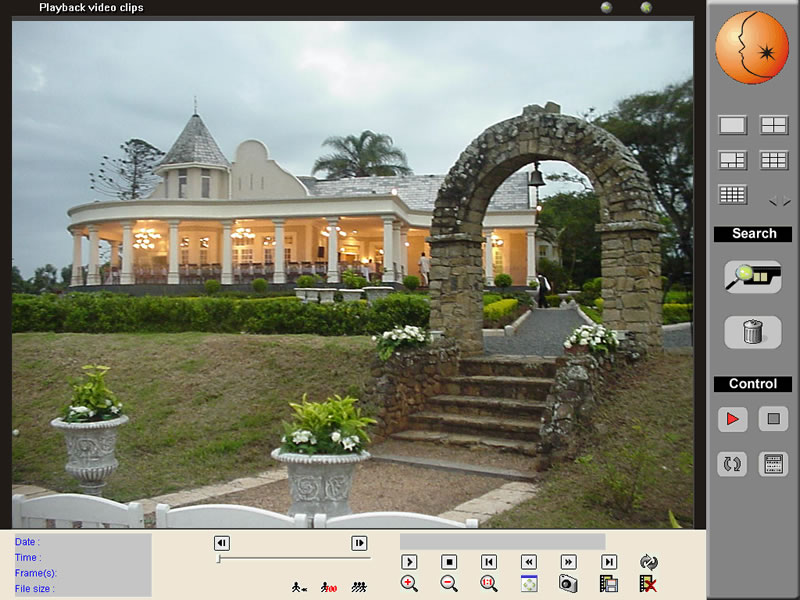Click the trash can delete button

point(752,332)
